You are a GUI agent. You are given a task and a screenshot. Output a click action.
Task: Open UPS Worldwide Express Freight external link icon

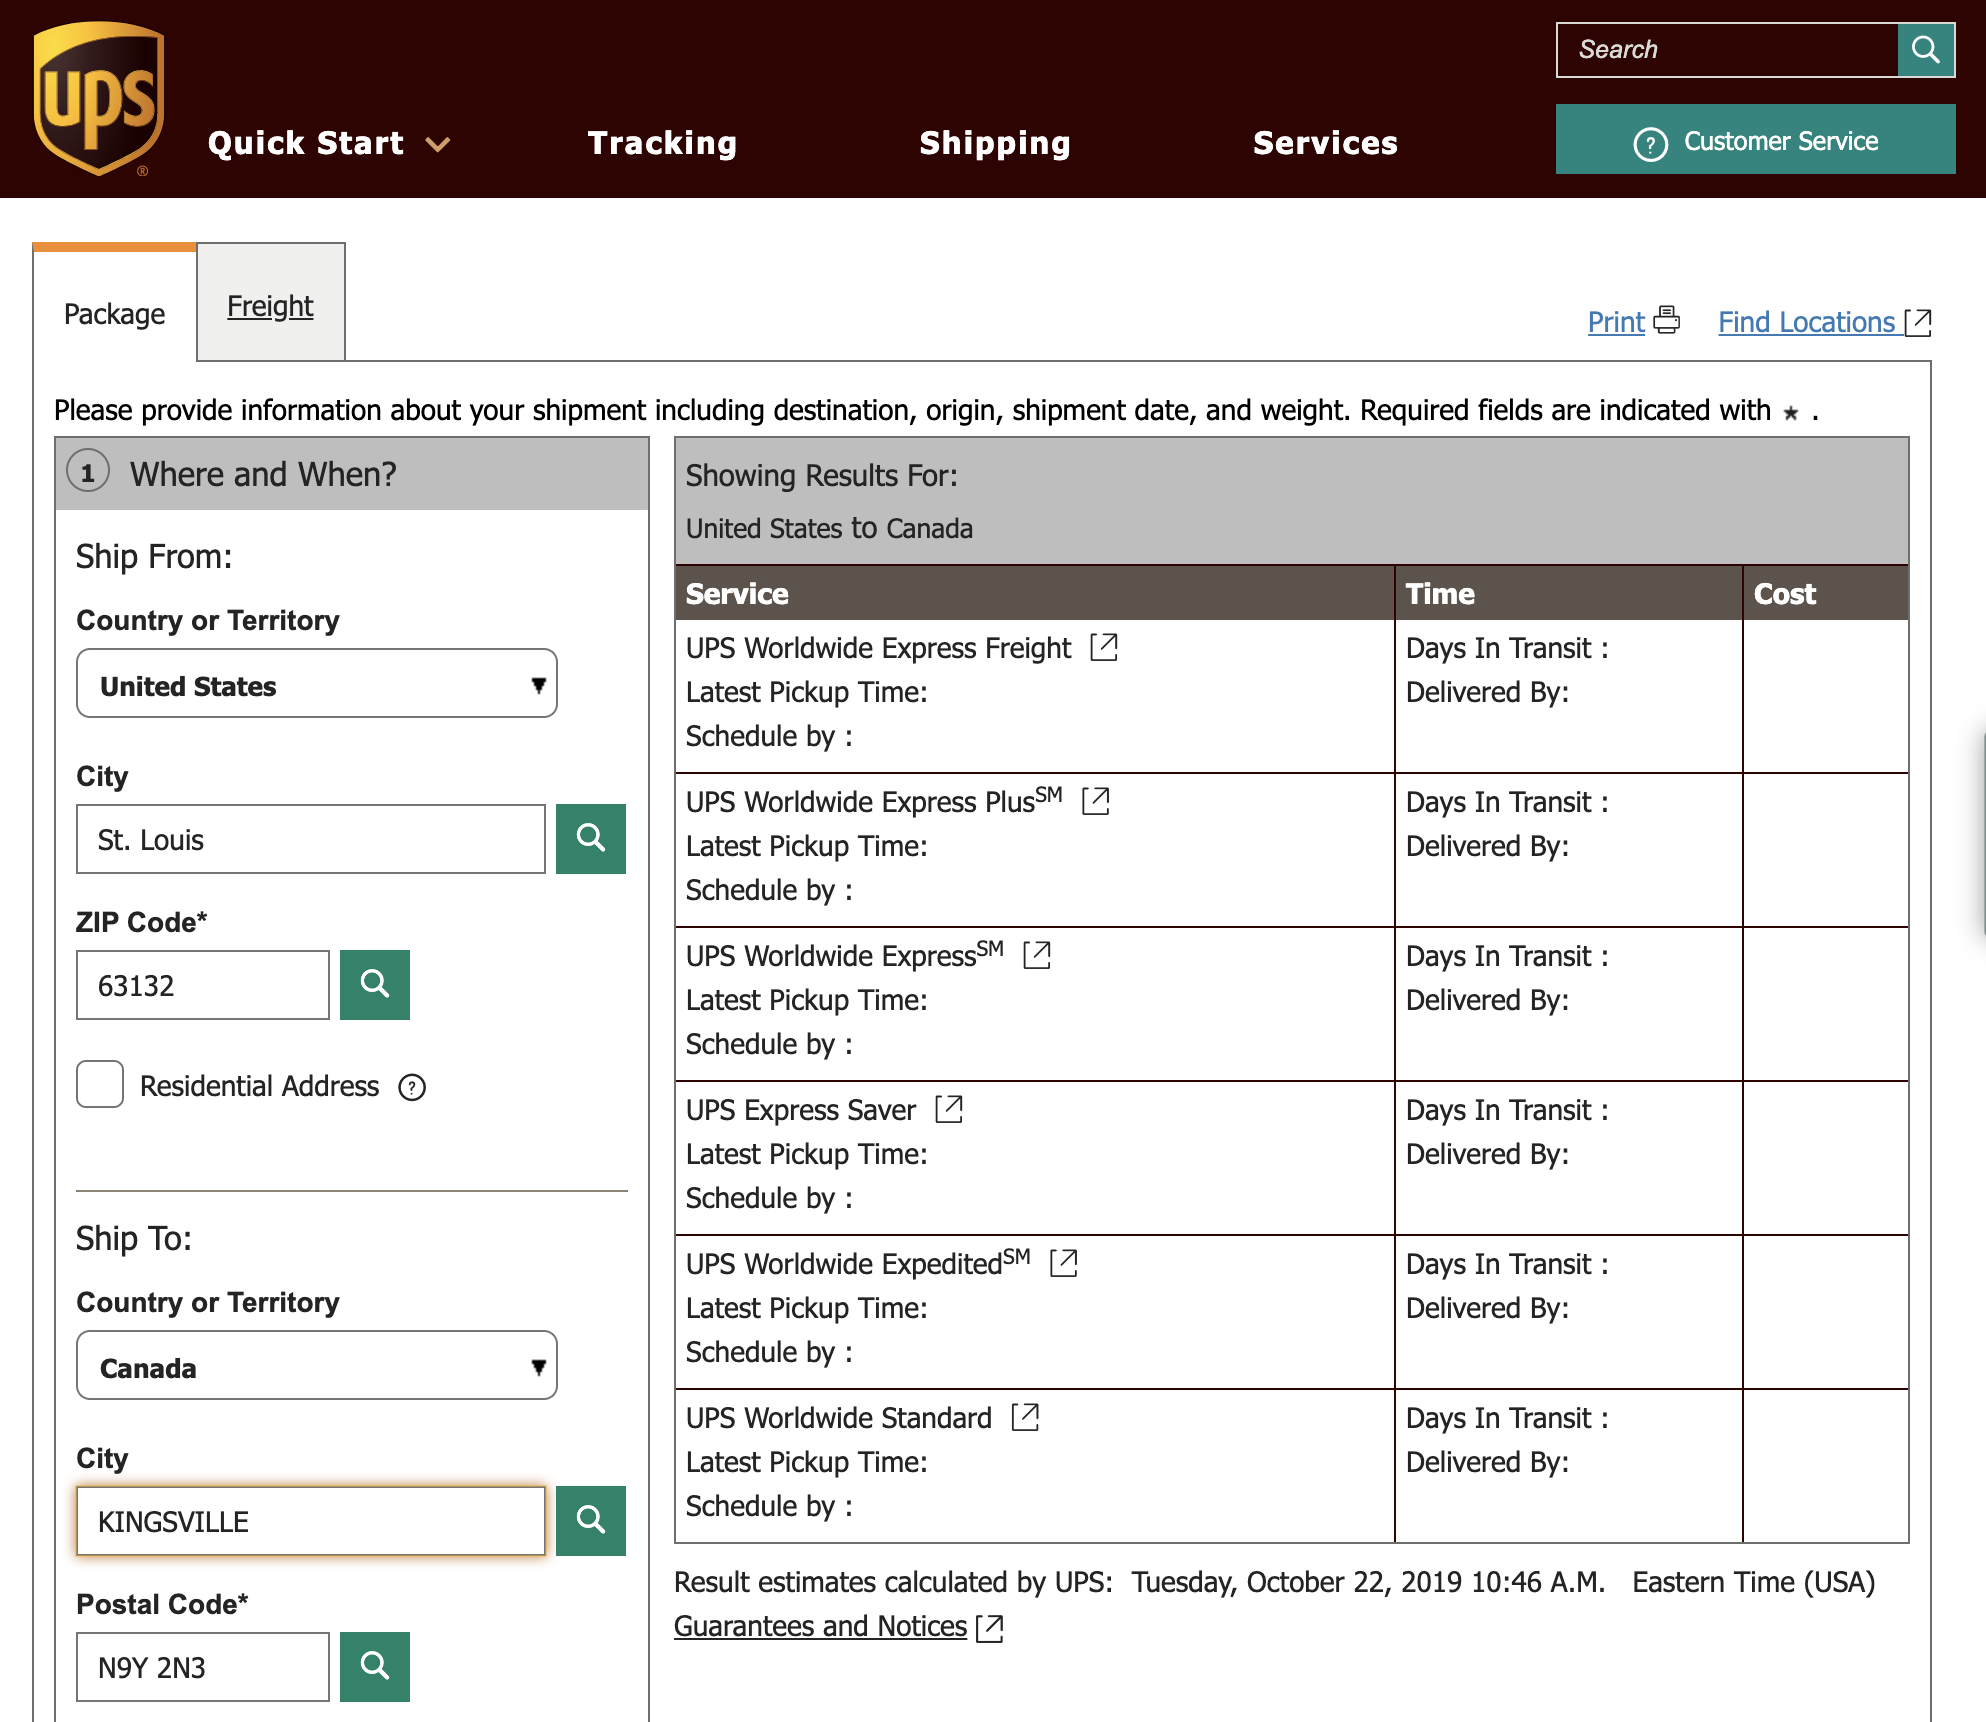(x=1104, y=648)
